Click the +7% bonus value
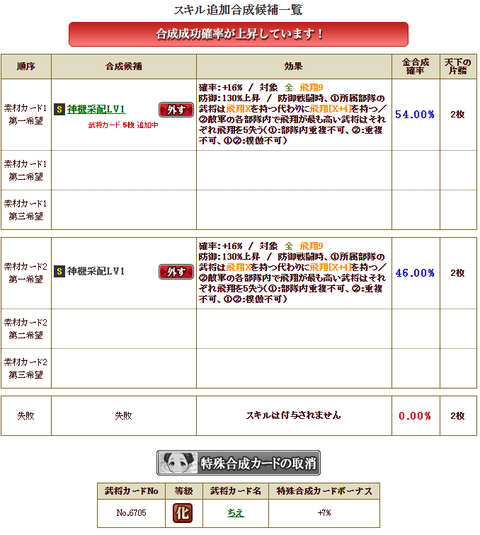480x535 pixels. click(x=324, y=513)
